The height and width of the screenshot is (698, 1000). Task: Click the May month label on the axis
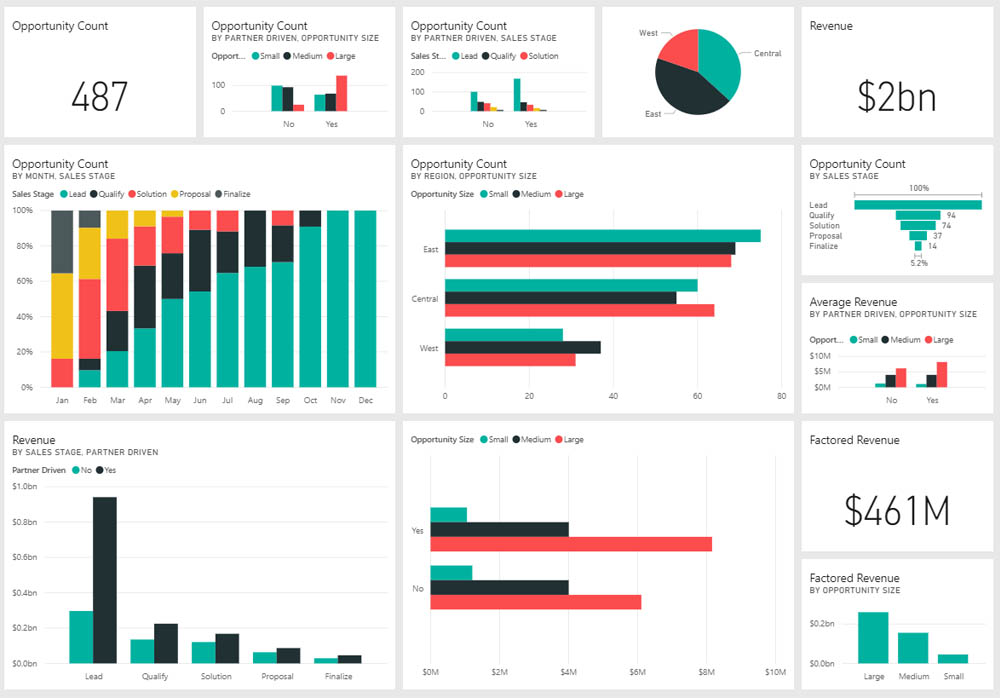(x=172, y=400)
